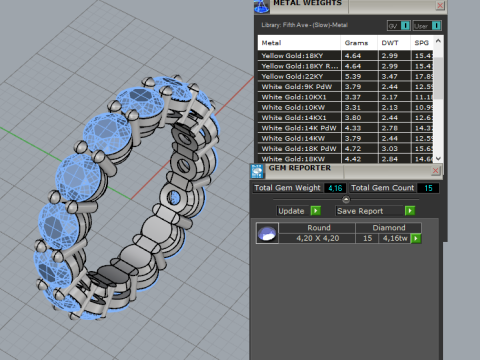Close the Gem Reporter panel
Screen dimensions: 480x360
pyautogui.click(x=435, y=171)
